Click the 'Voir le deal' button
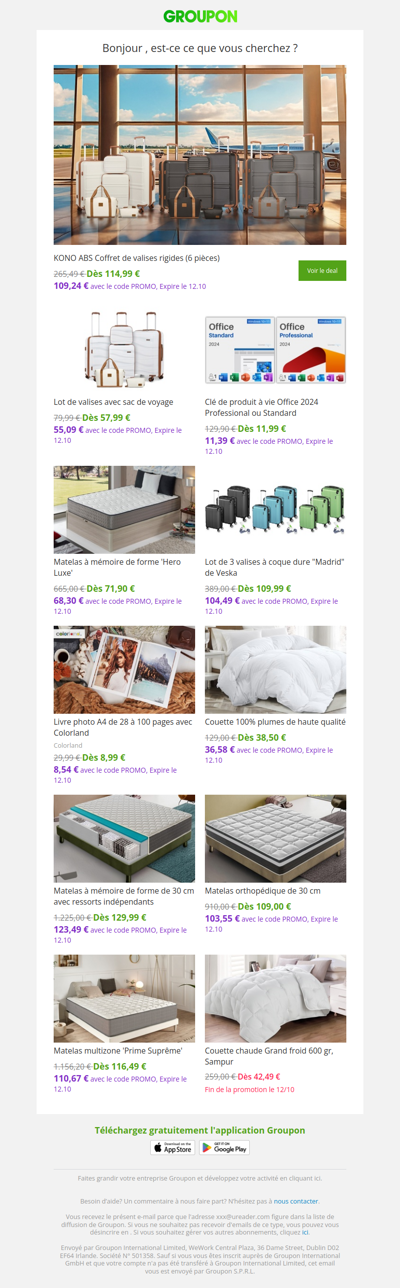 [x=322, y=271]
